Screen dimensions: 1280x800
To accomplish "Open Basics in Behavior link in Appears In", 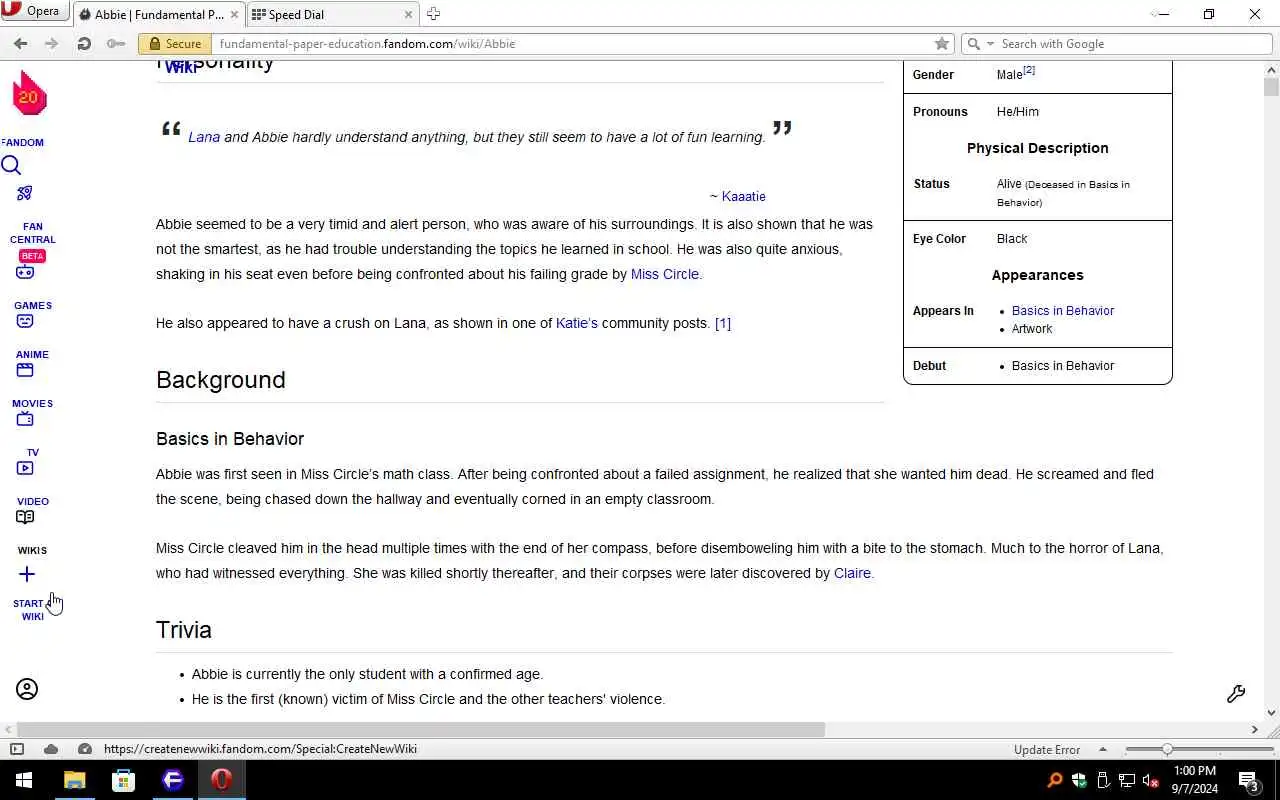I will (x=1062, y=310).
